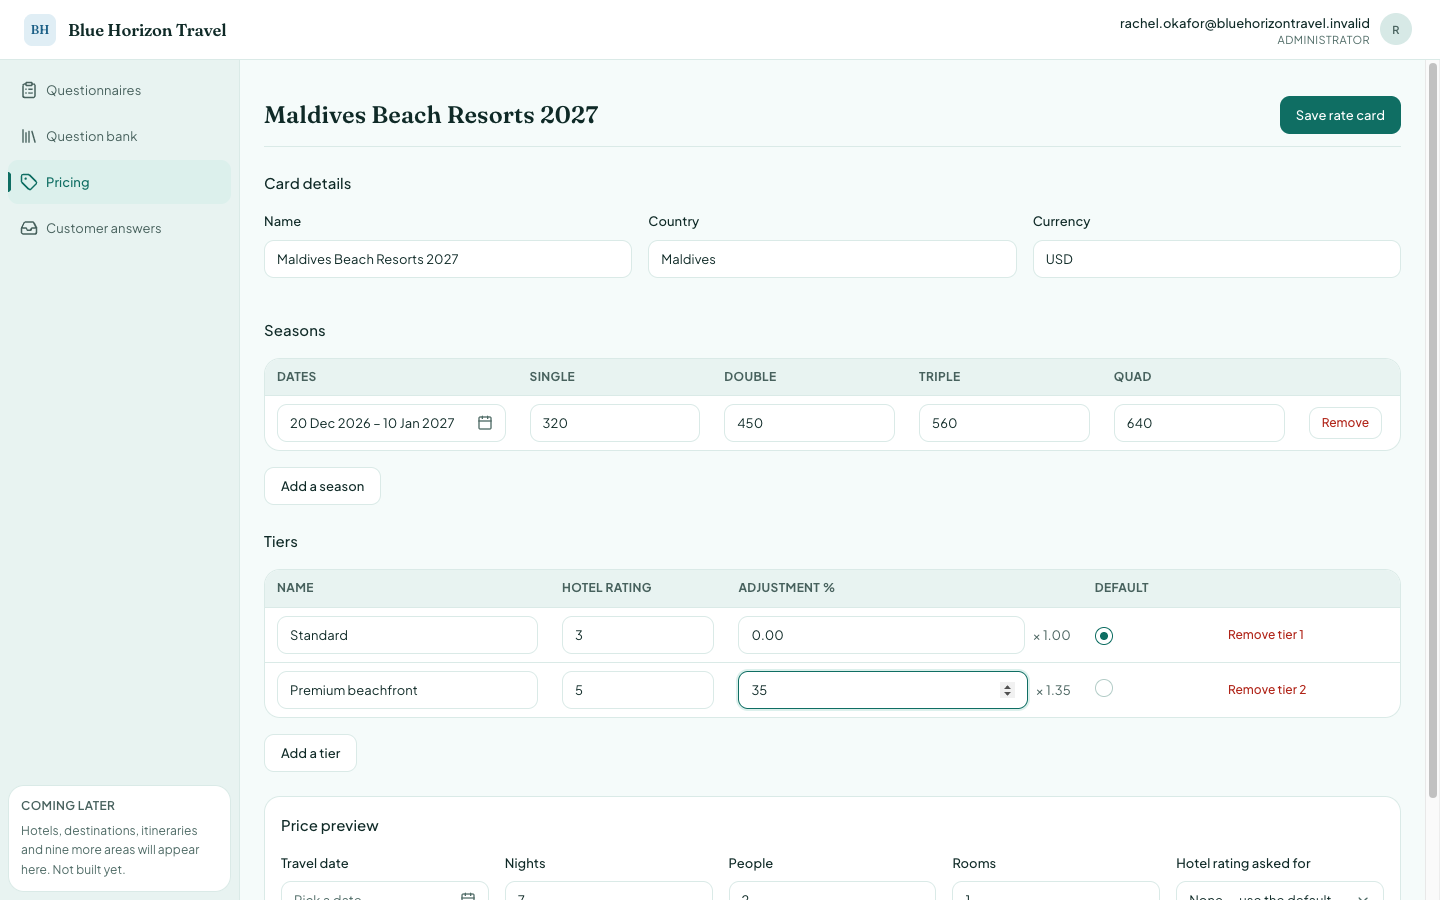Click the page vertical scrollbar
The height and width of the screenshot is (900, 1440).
click(1433, 430)
